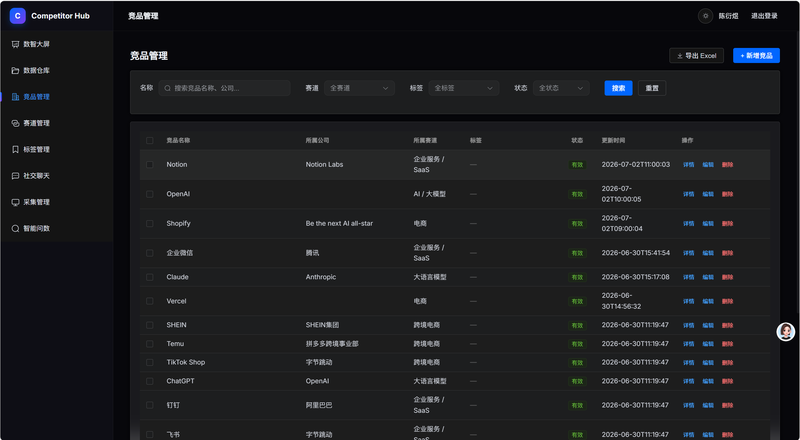Click the 导出 Excel button

pyautogui.click(x=696, y=56)
